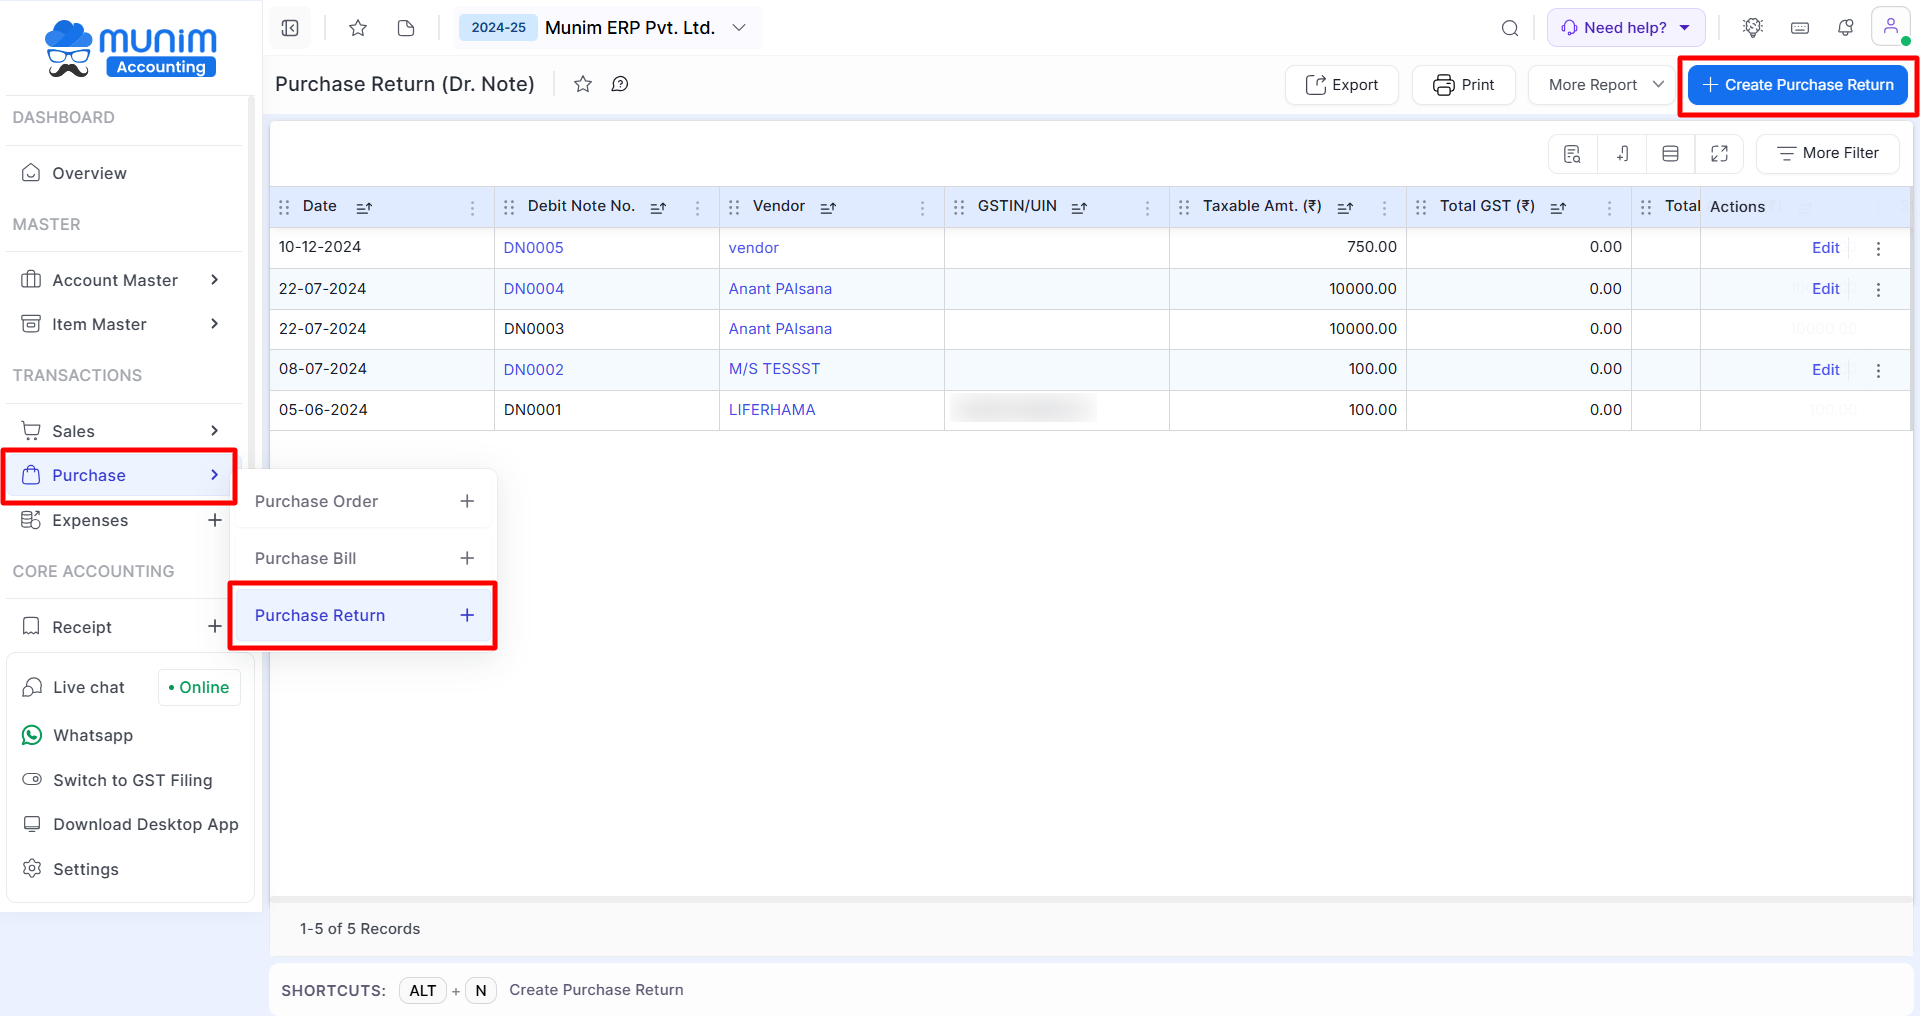Expand the Sales menu
Viewport: 1920px width, 1017px height.
click(121, 431)
